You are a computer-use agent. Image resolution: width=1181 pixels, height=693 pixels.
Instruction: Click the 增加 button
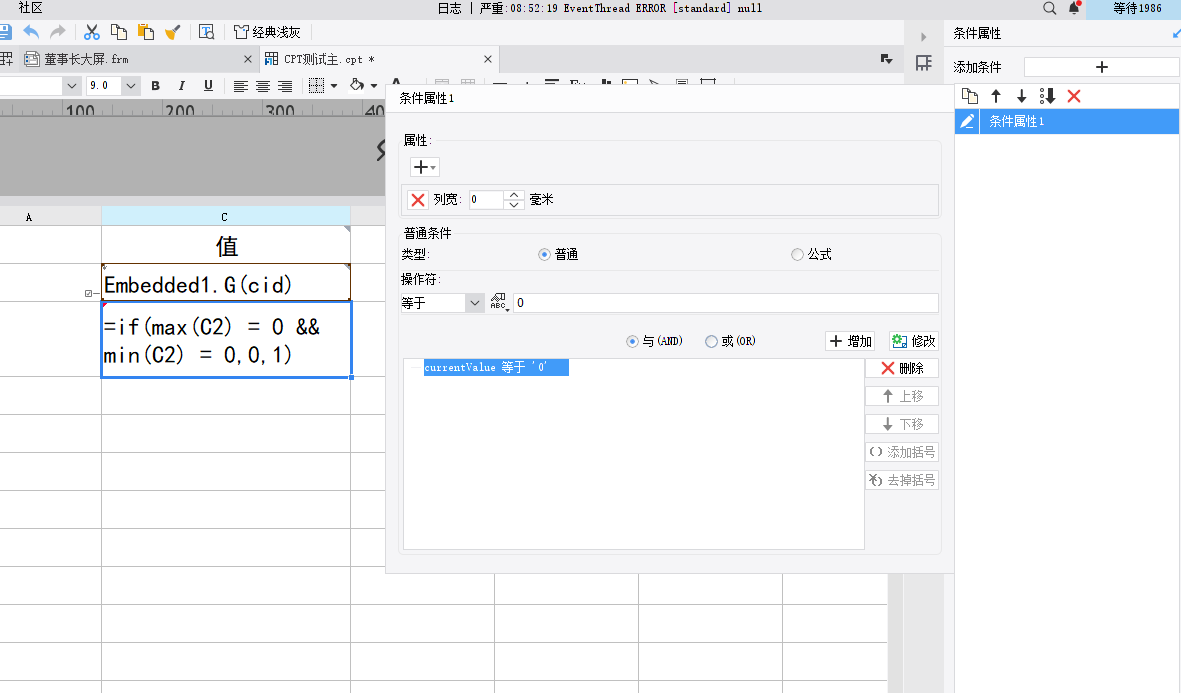[x=849, y=341]
